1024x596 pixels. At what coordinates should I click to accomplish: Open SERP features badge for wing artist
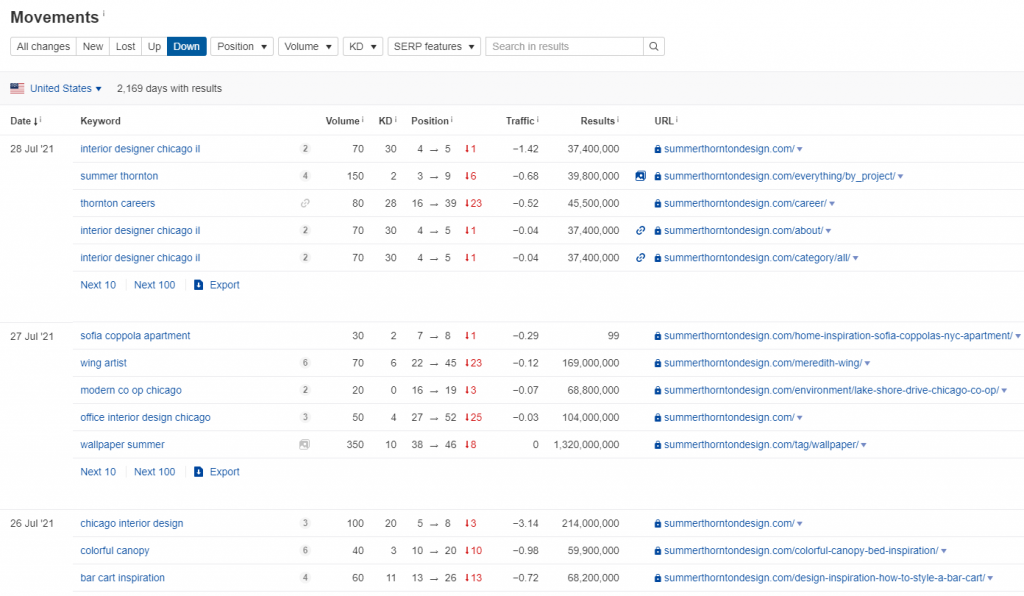(x=305, y=363)
